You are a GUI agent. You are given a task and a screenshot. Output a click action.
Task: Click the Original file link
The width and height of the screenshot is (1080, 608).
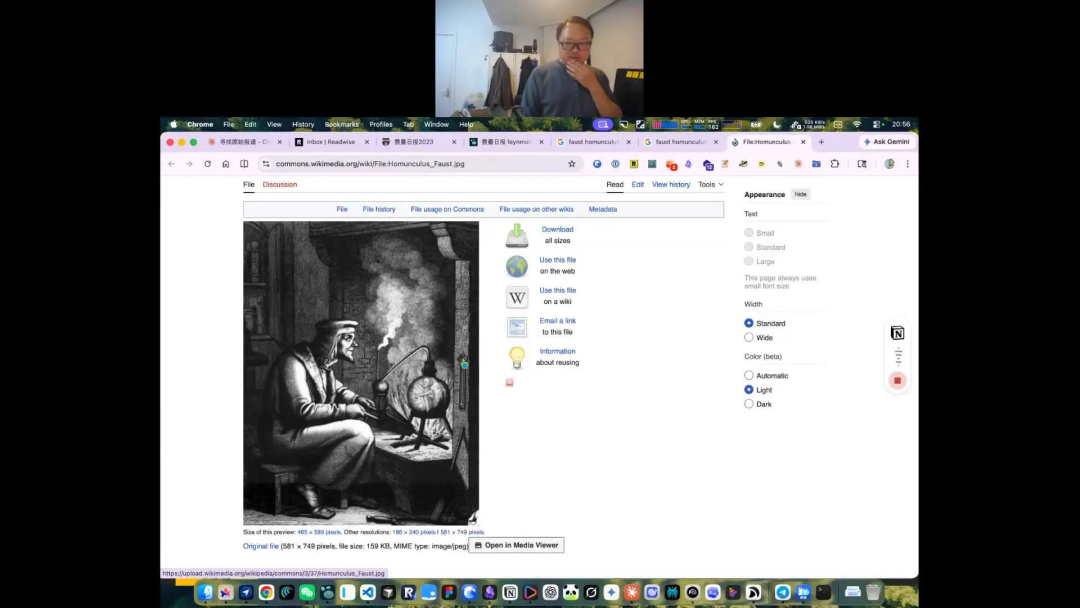(x=260, y=546)
